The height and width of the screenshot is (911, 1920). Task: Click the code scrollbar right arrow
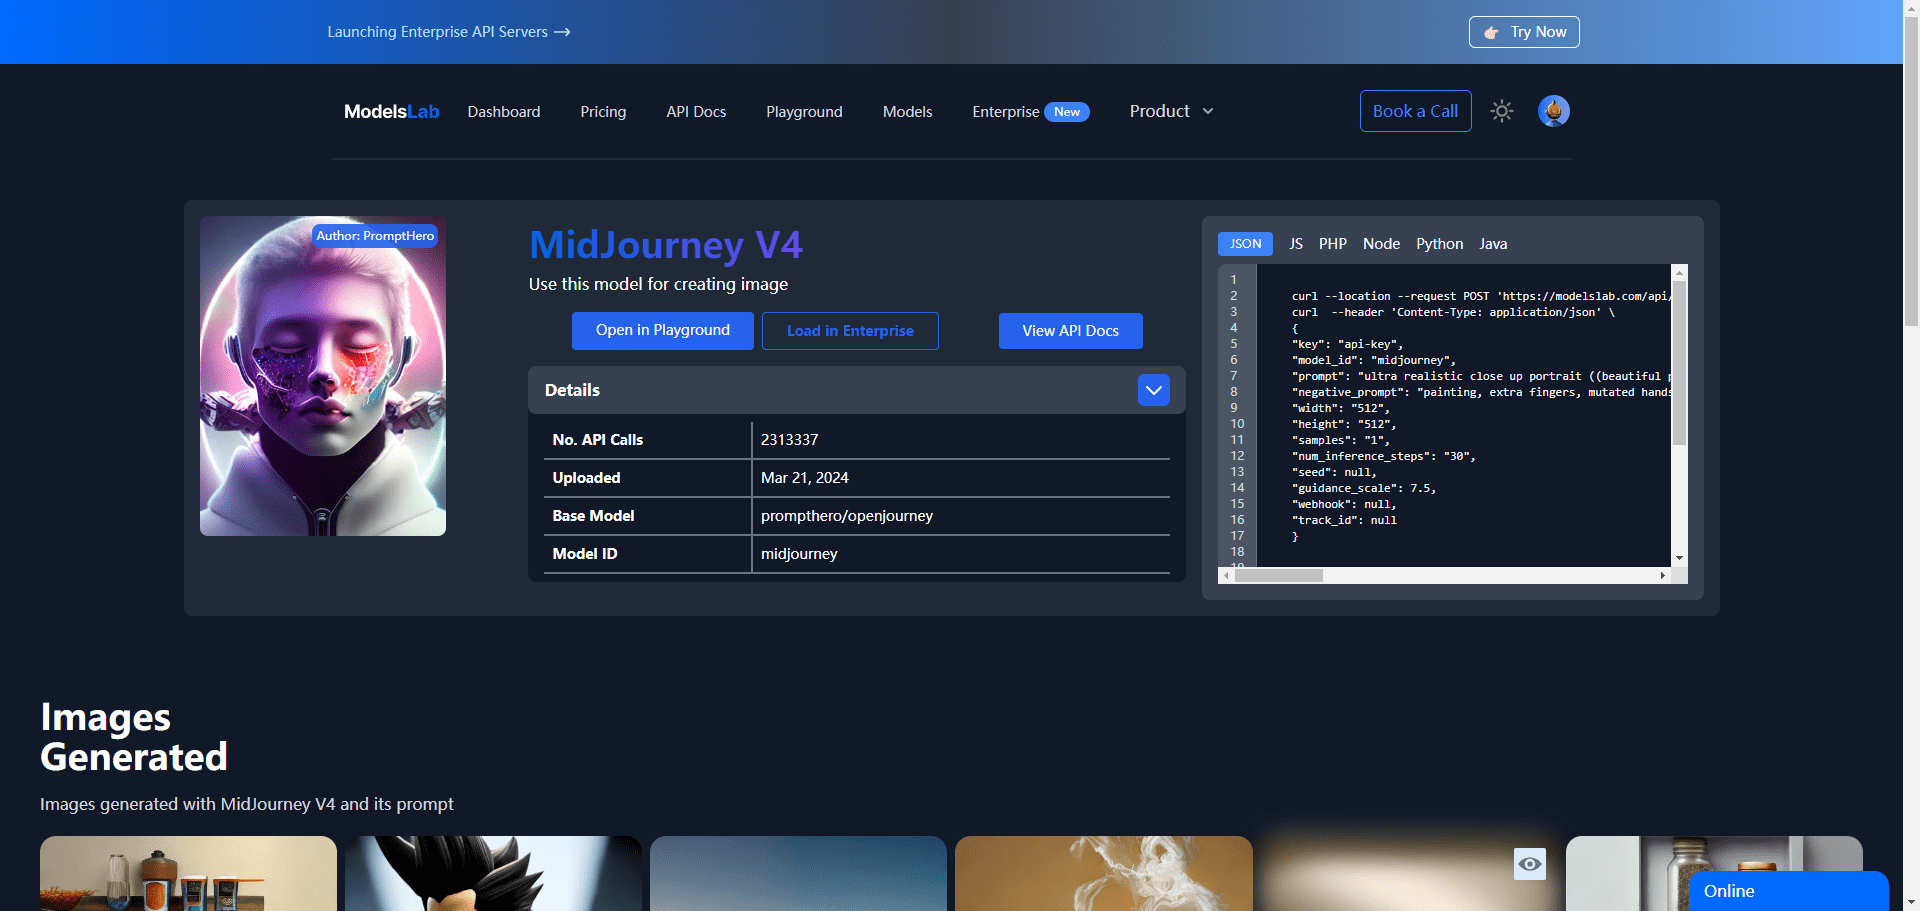(1662, 575)
